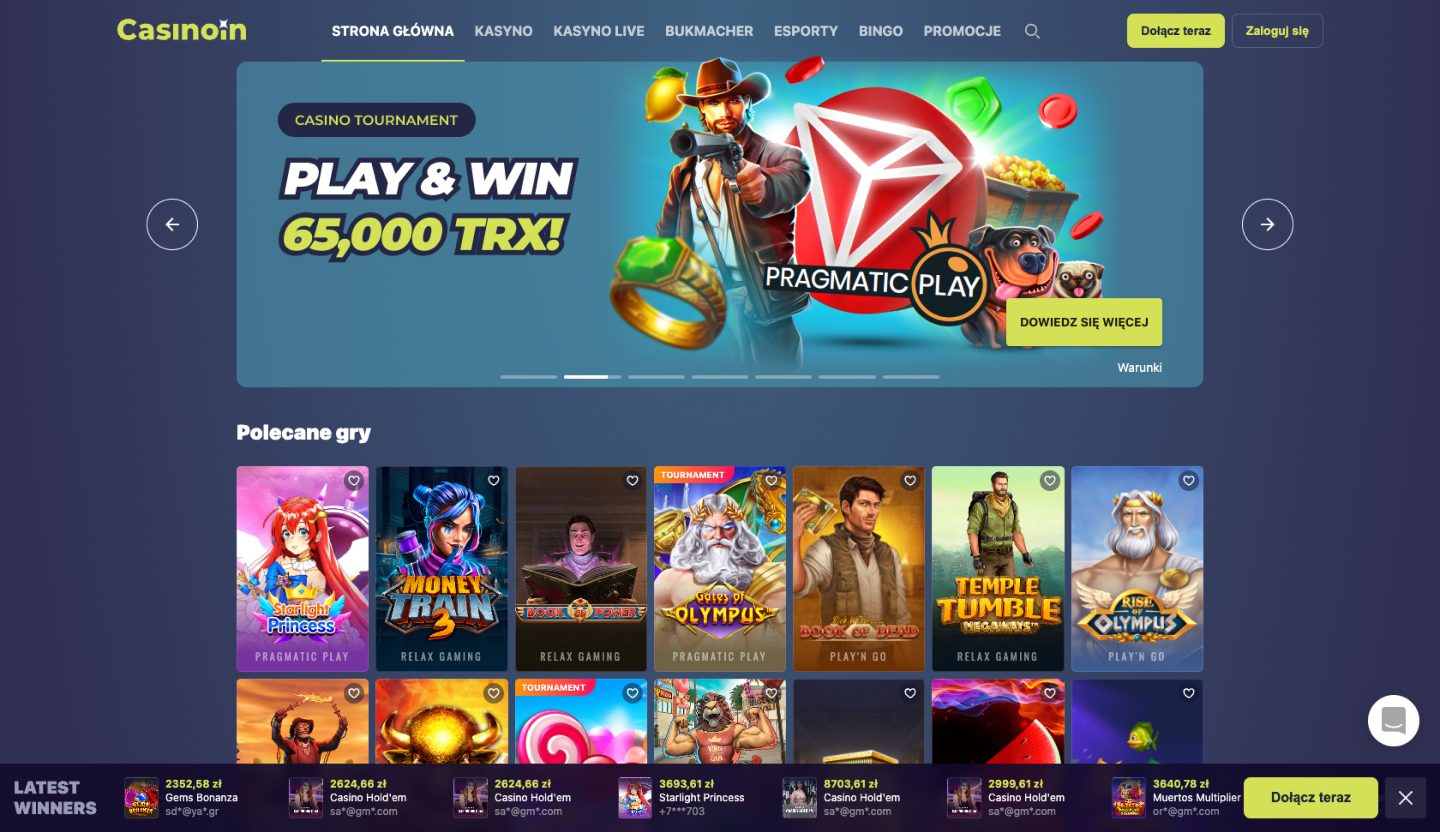Switch to Bukmacher section

click(x=709, y=31)
